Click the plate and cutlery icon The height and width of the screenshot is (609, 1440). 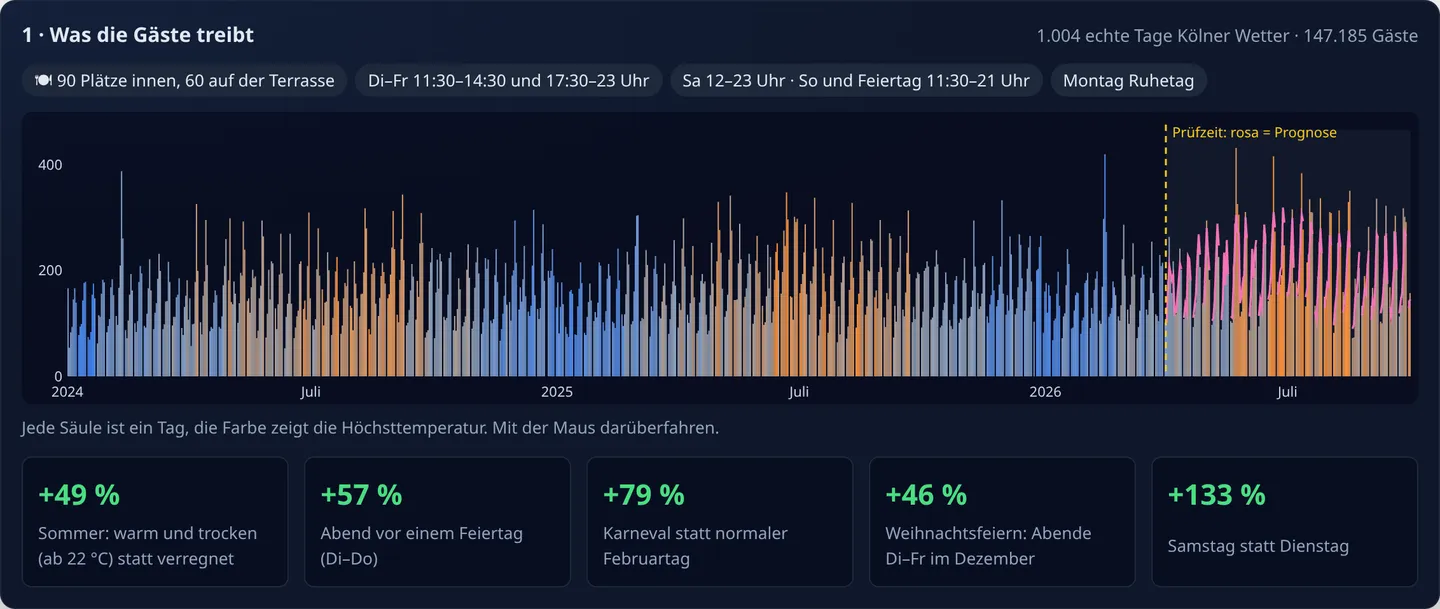(x=43, y=81)
